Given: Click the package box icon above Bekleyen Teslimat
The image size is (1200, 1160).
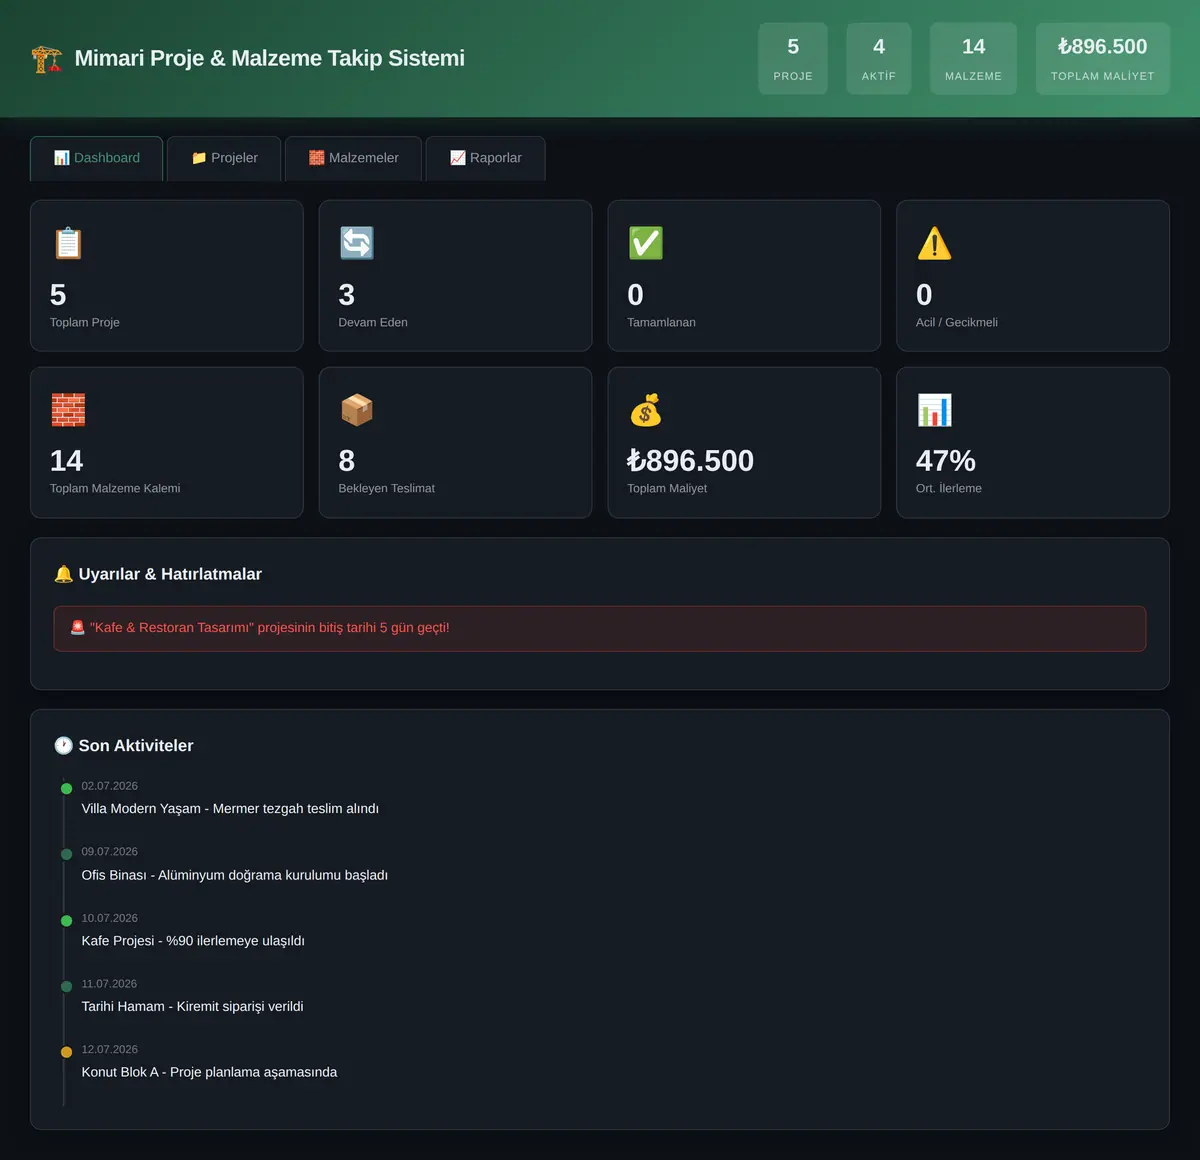Looking at the screenshot, I should click(x=357, y=410).
